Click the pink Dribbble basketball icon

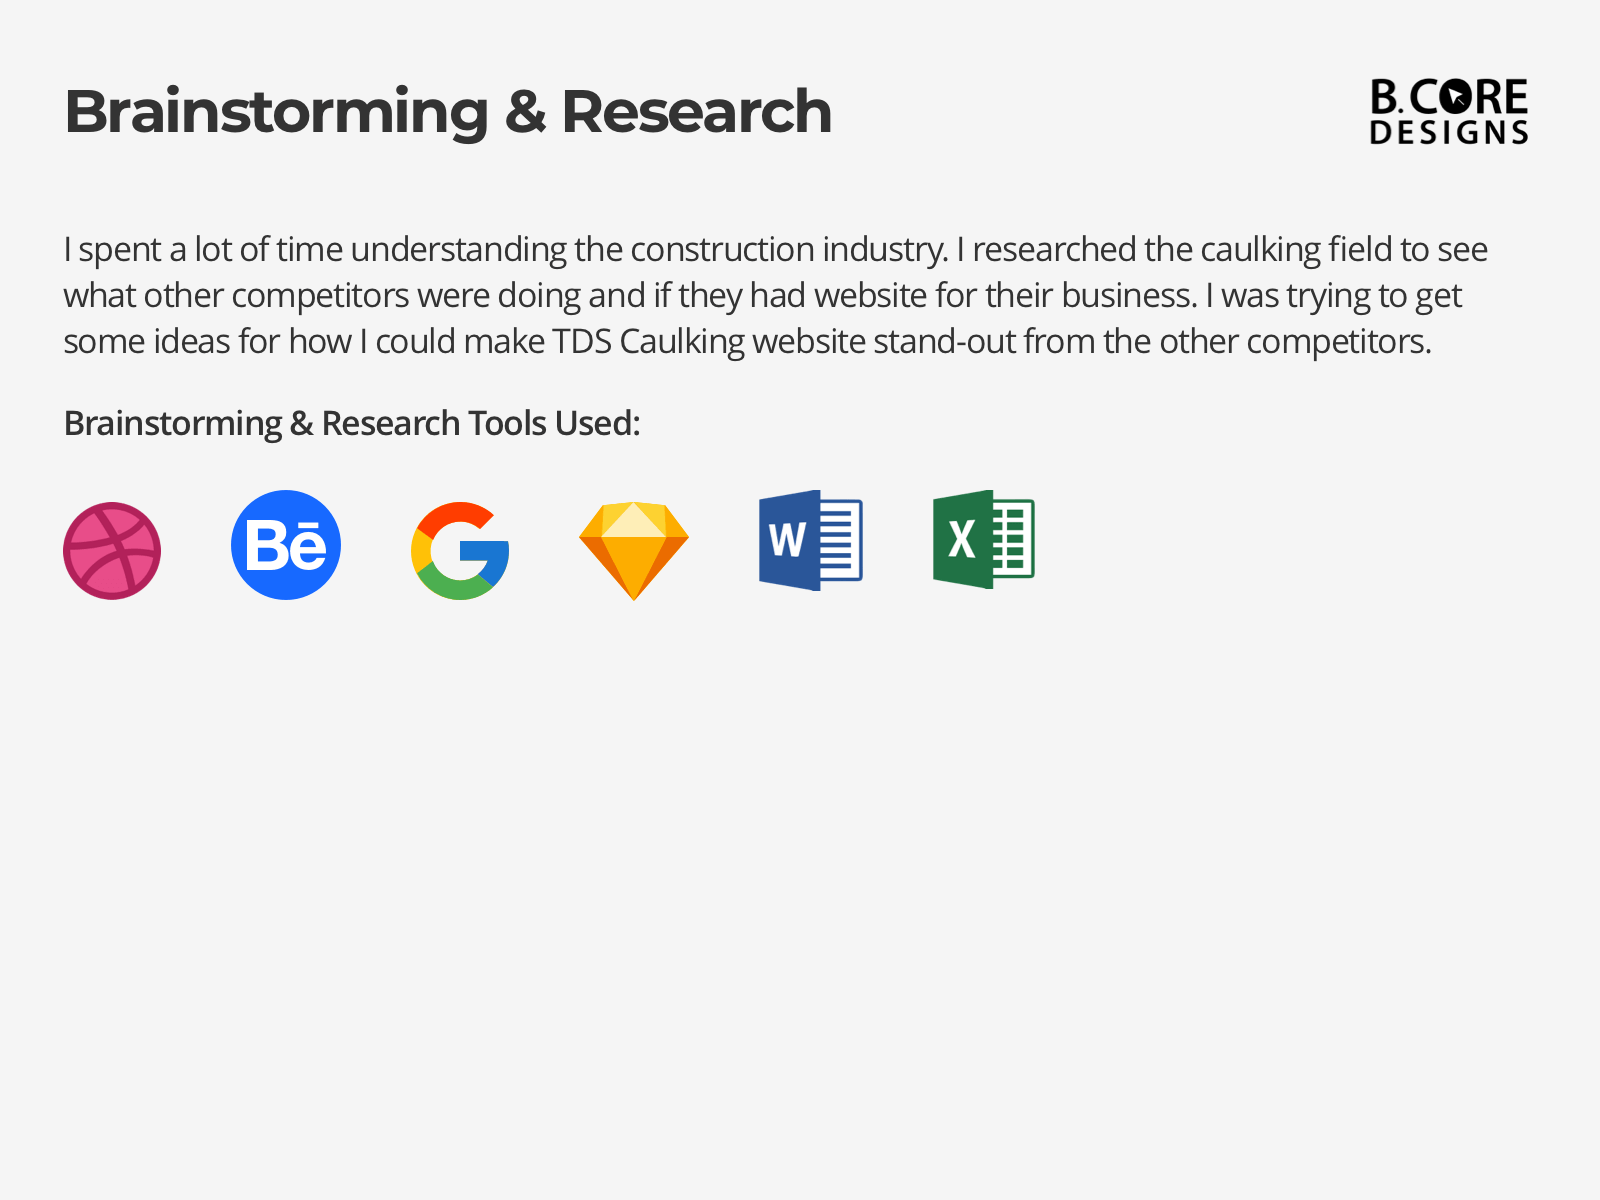click(x=112, y=551)
